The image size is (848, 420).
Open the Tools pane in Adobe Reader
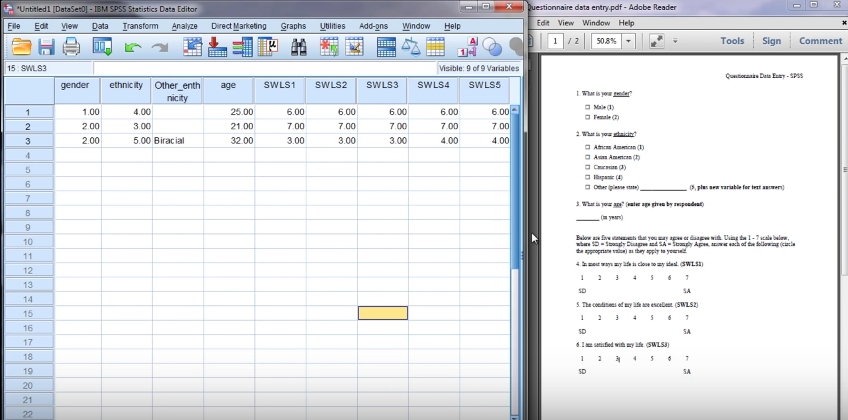pos(732,41)
